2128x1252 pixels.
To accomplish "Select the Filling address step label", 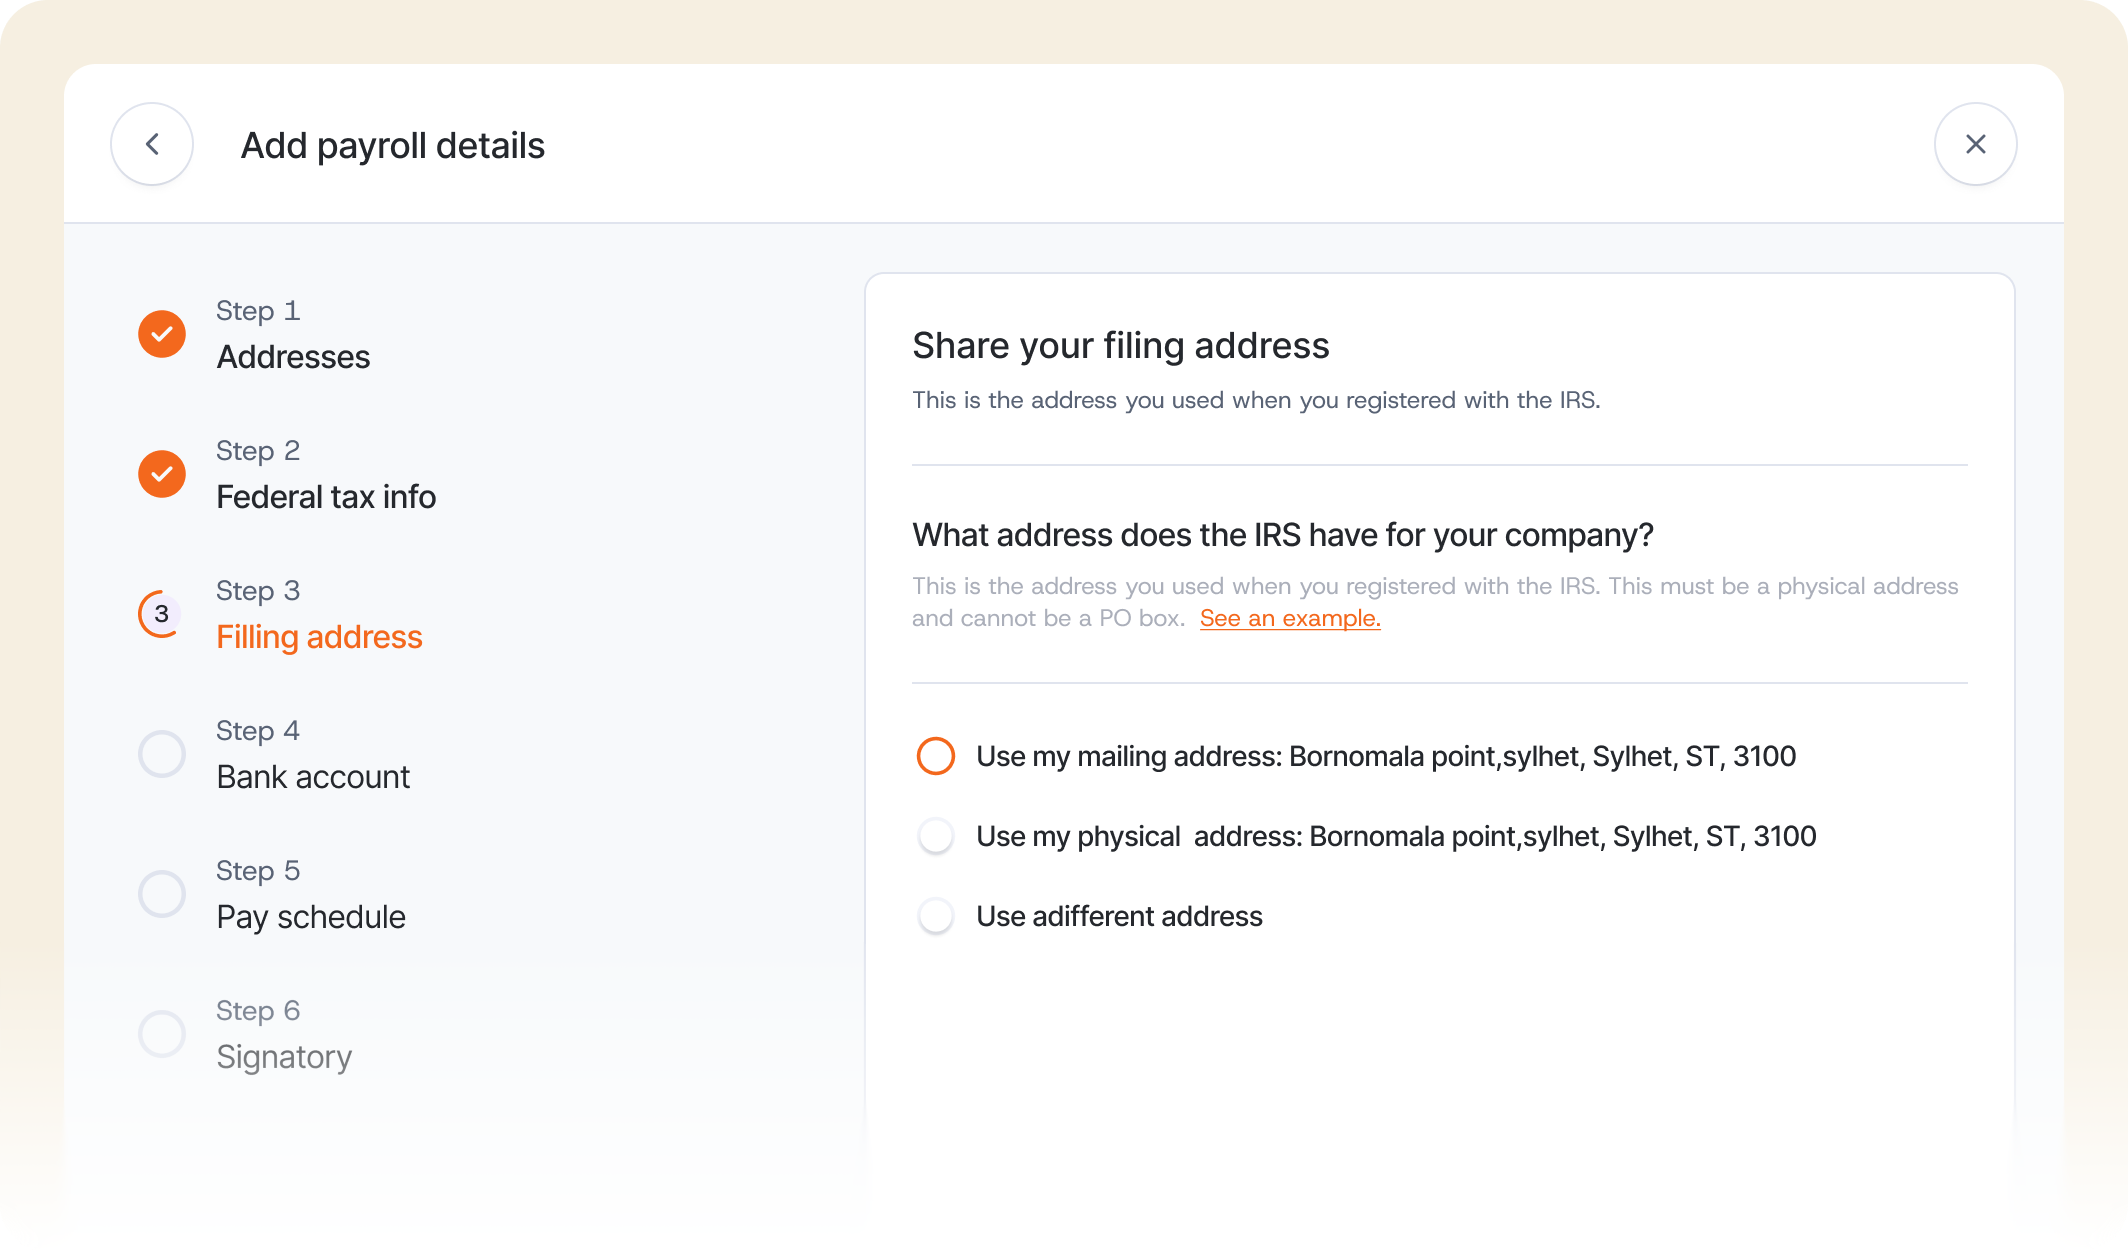I will 319,637.
